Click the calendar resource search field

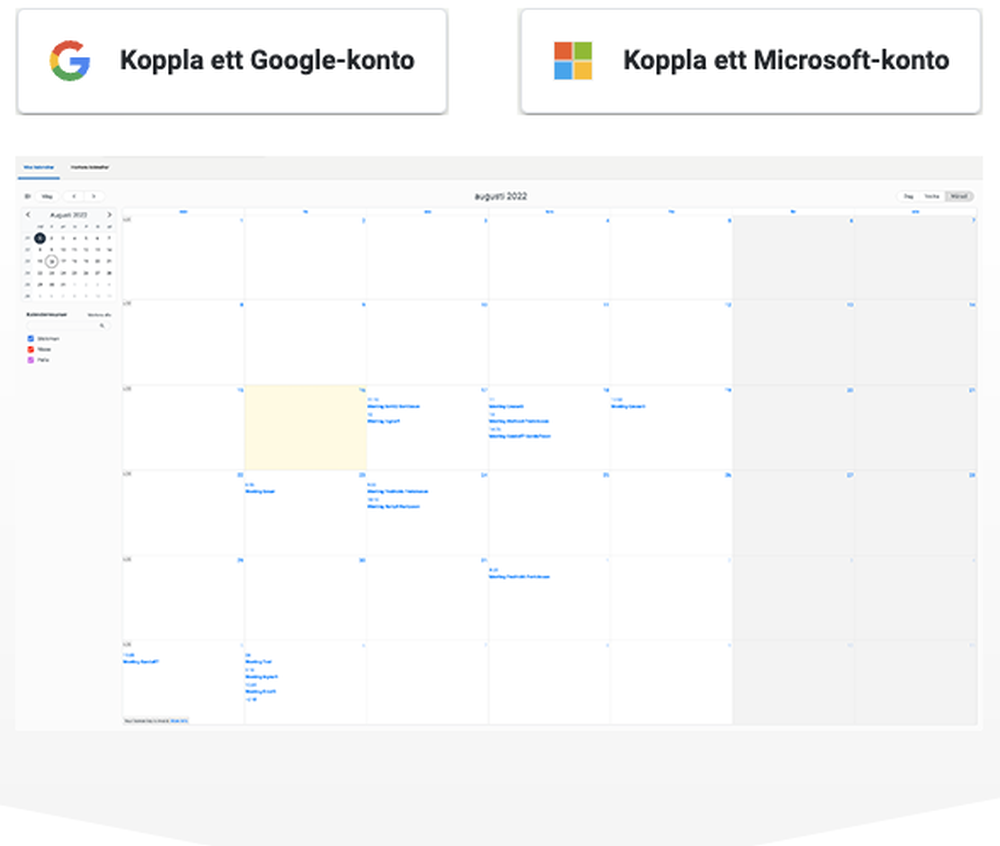pyautogui.click(x=68, y=326)
